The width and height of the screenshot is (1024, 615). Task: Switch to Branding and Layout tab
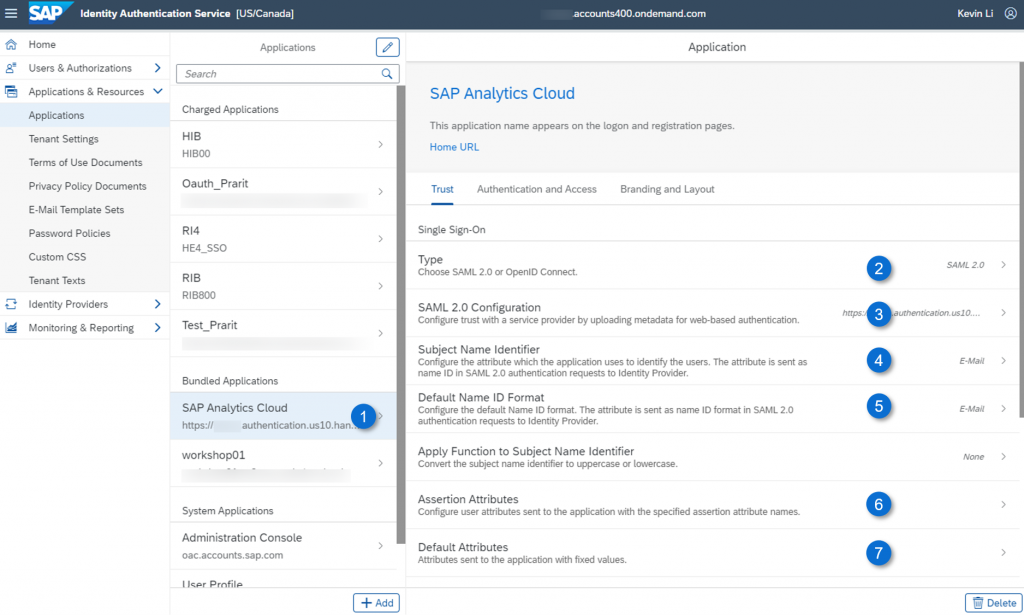667,189
